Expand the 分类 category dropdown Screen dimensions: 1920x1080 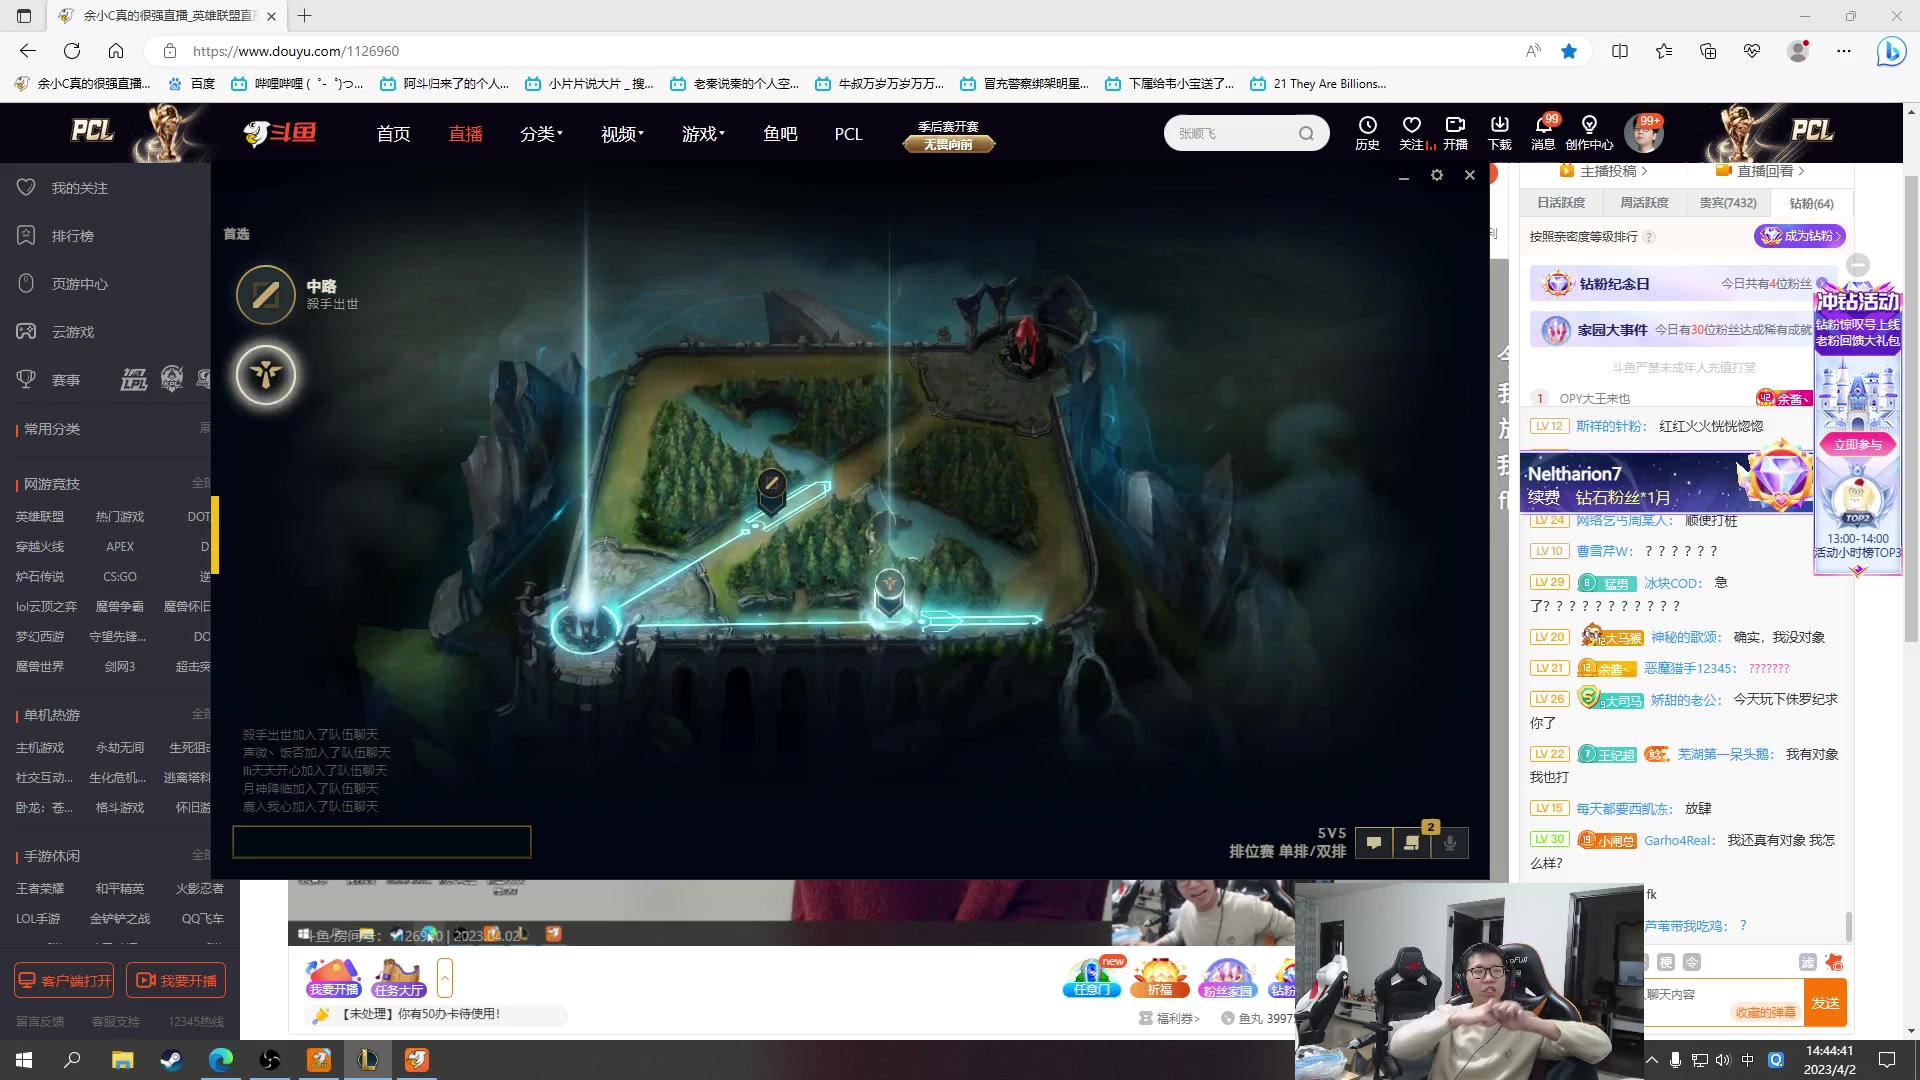tap(541, 134)
